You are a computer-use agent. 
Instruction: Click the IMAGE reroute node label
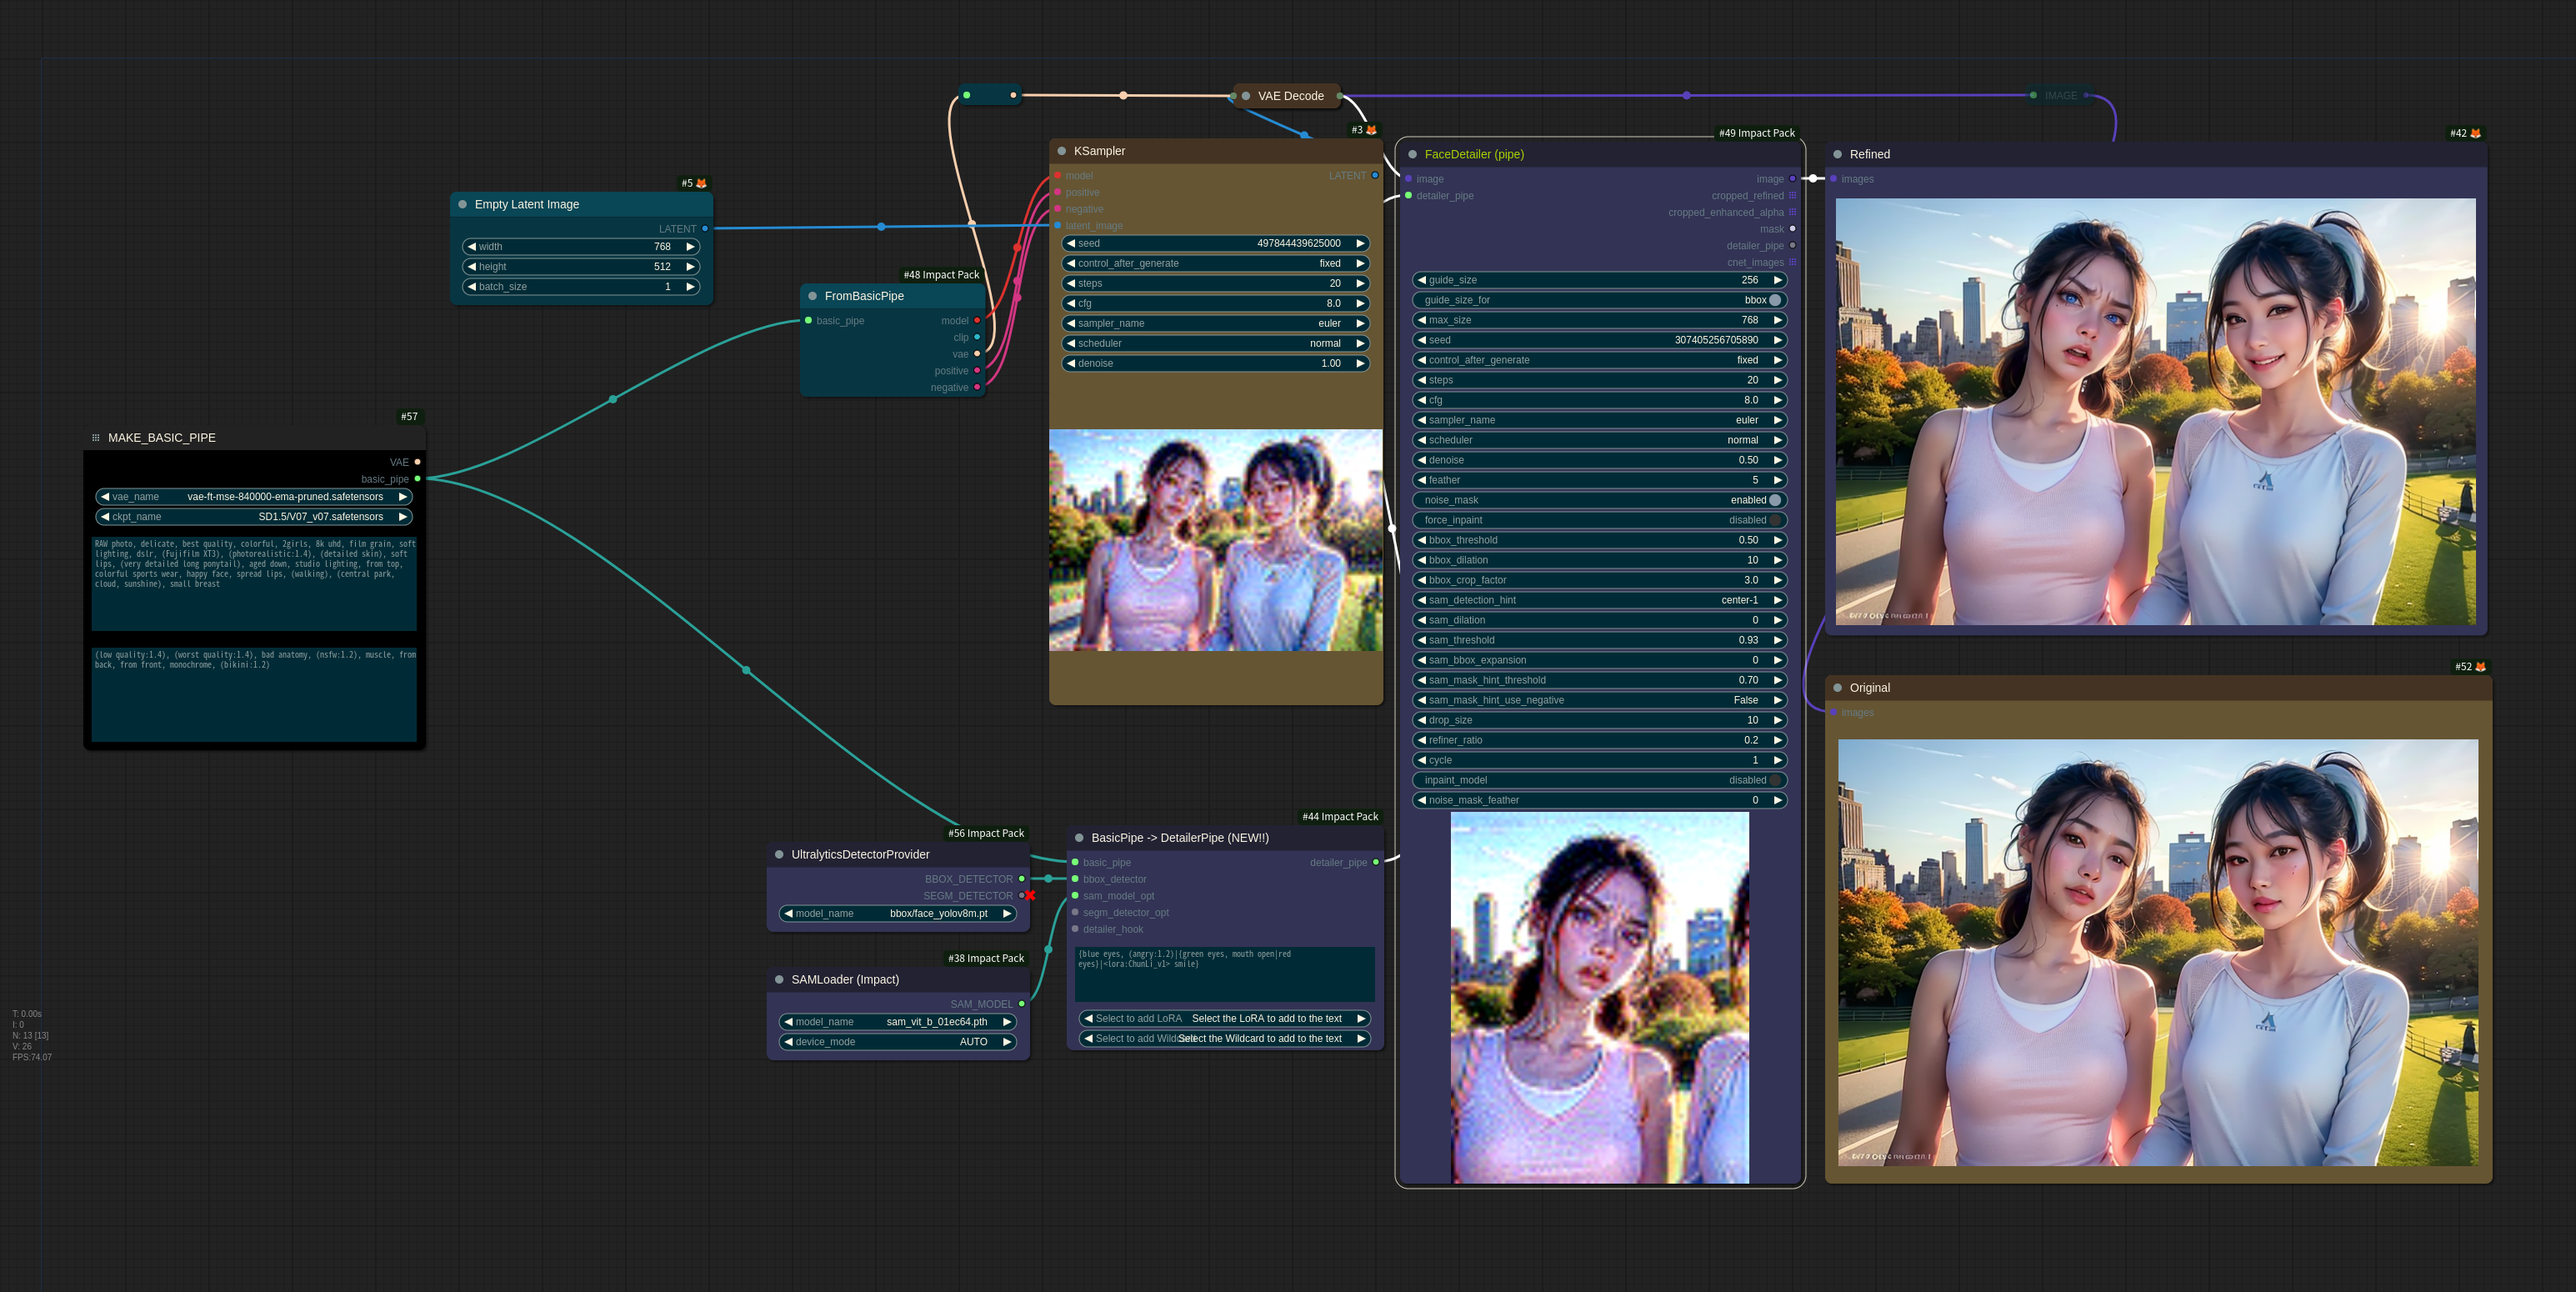coord(2060,96)
